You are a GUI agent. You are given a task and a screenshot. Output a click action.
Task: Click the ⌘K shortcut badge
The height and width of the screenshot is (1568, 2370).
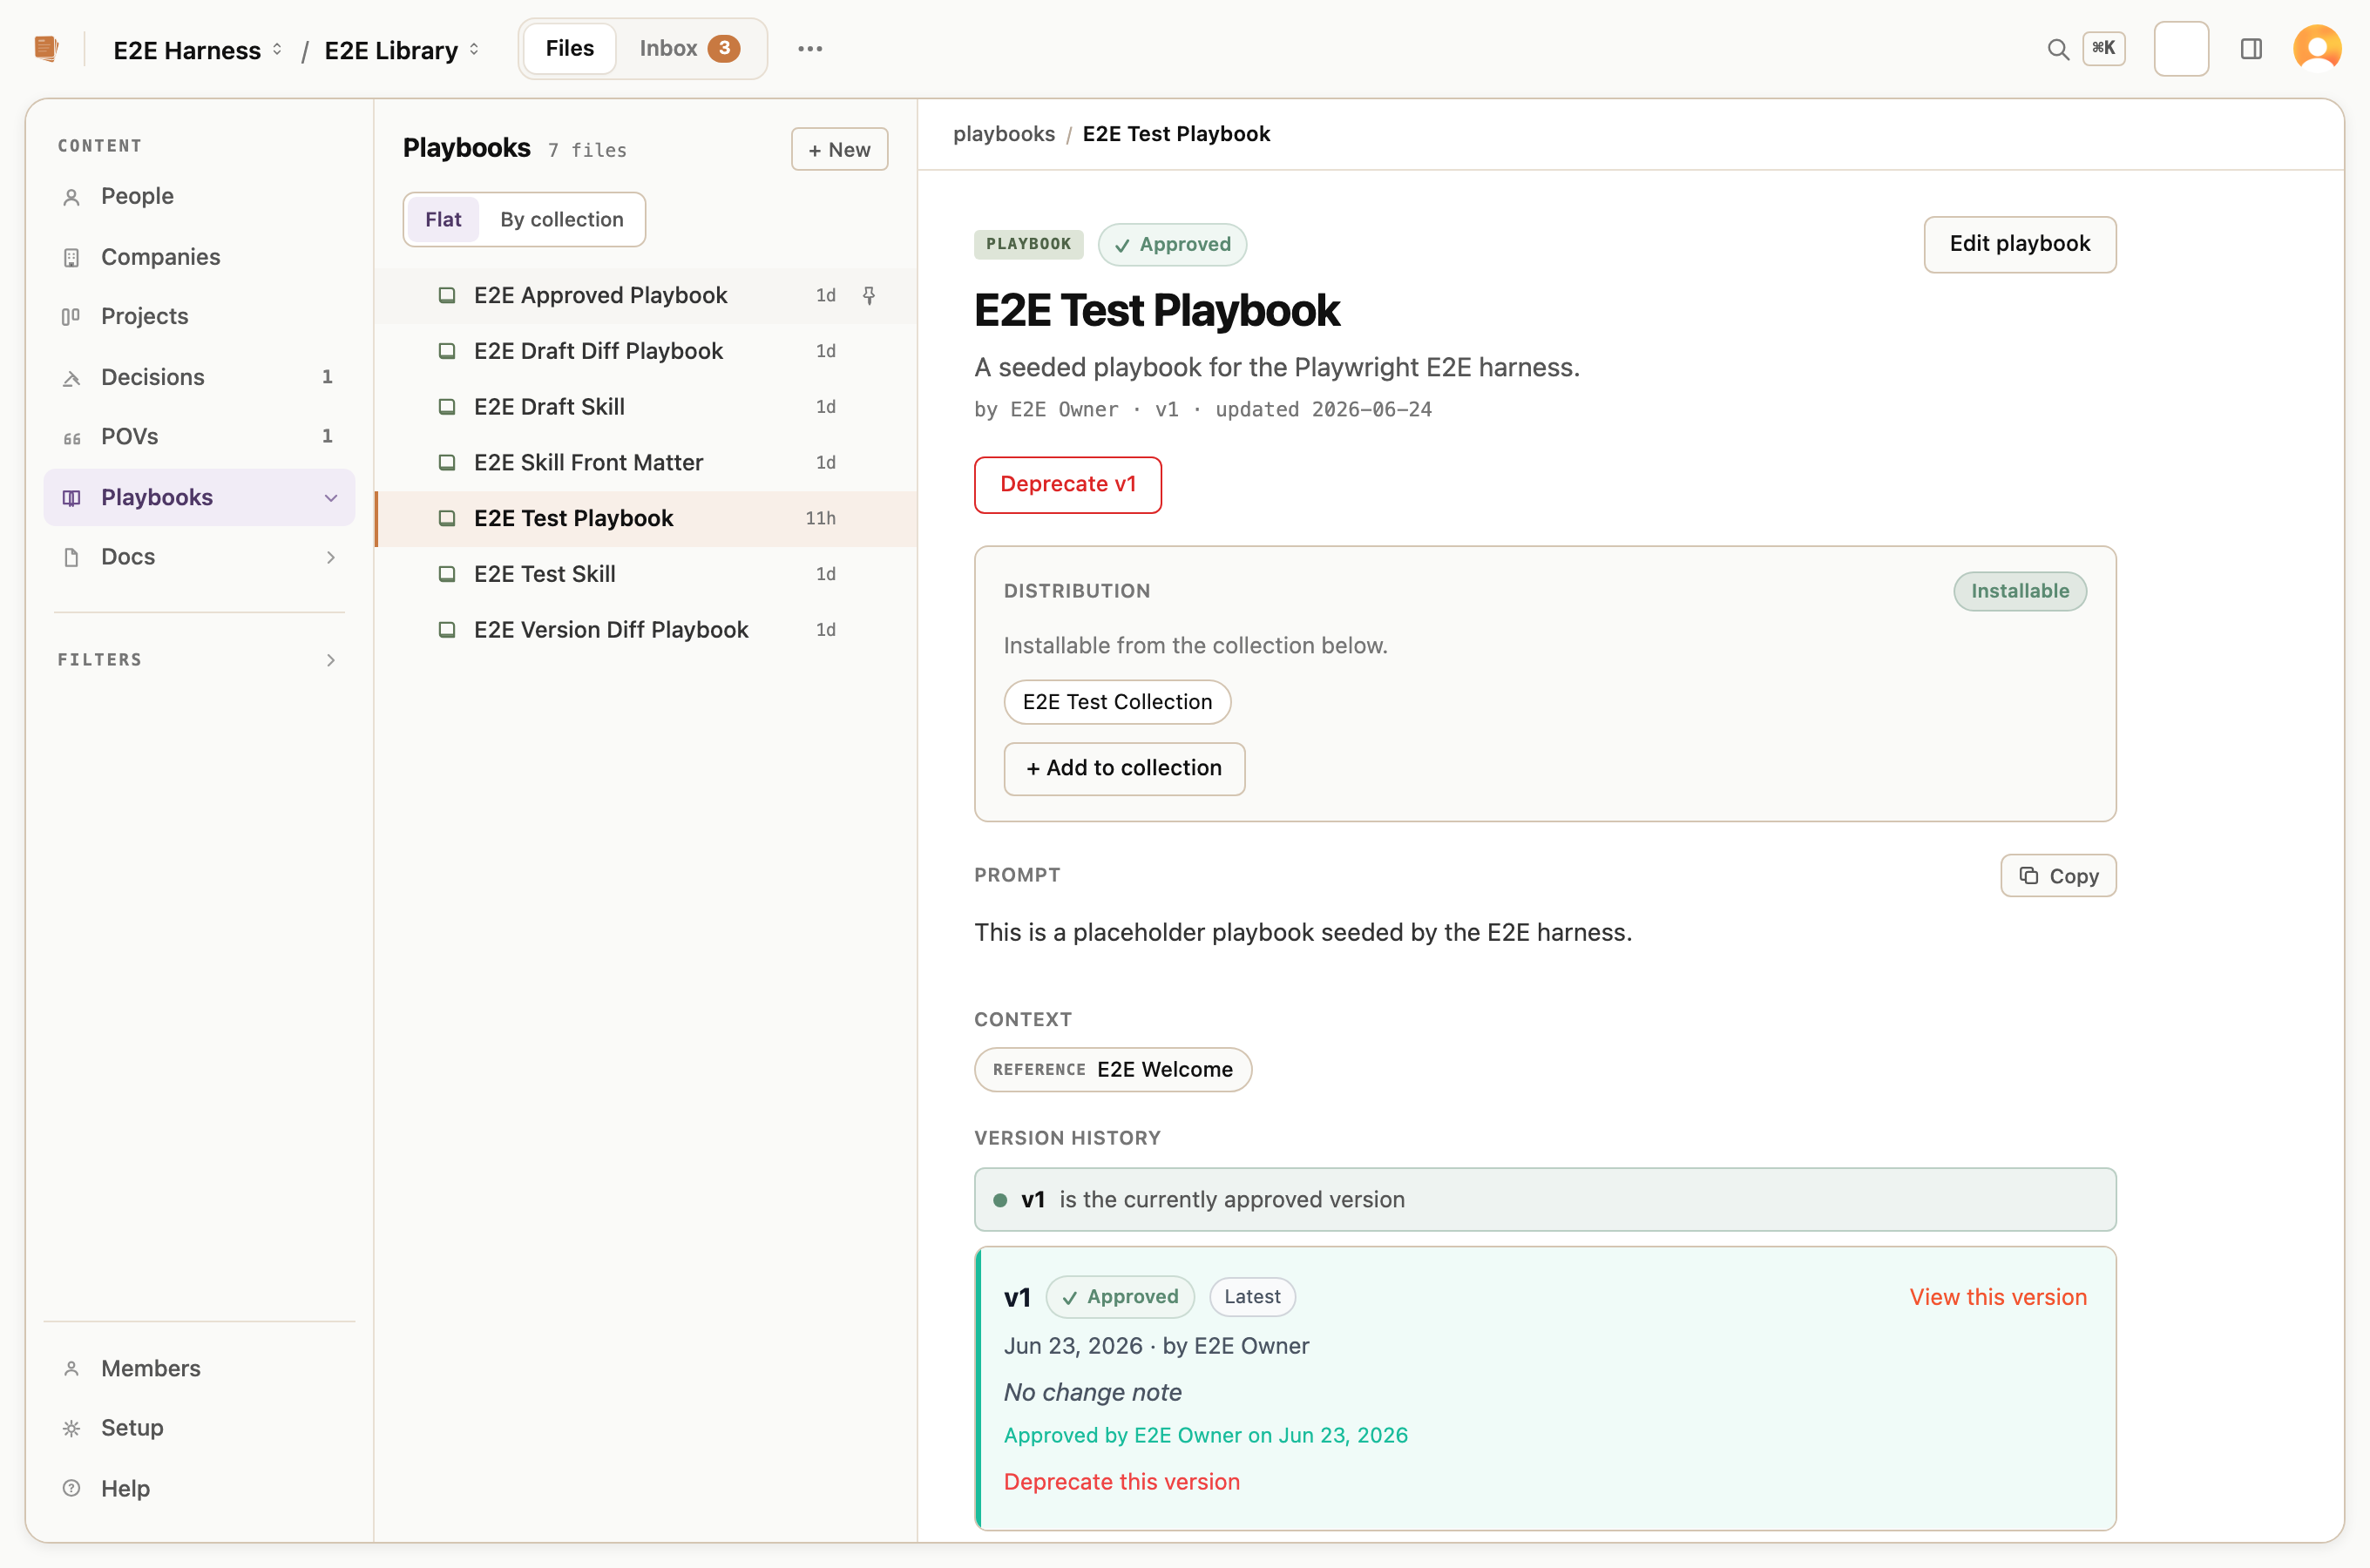coord(2103,48)
